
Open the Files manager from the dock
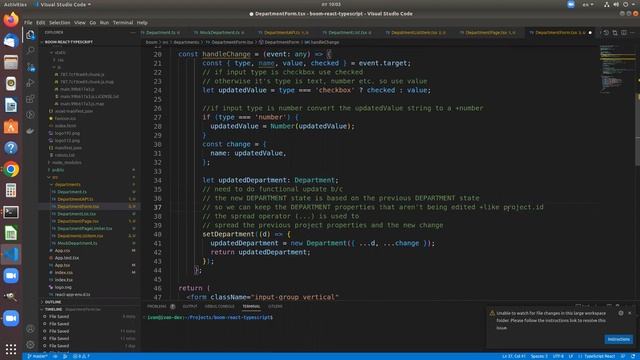click(11, 62)
